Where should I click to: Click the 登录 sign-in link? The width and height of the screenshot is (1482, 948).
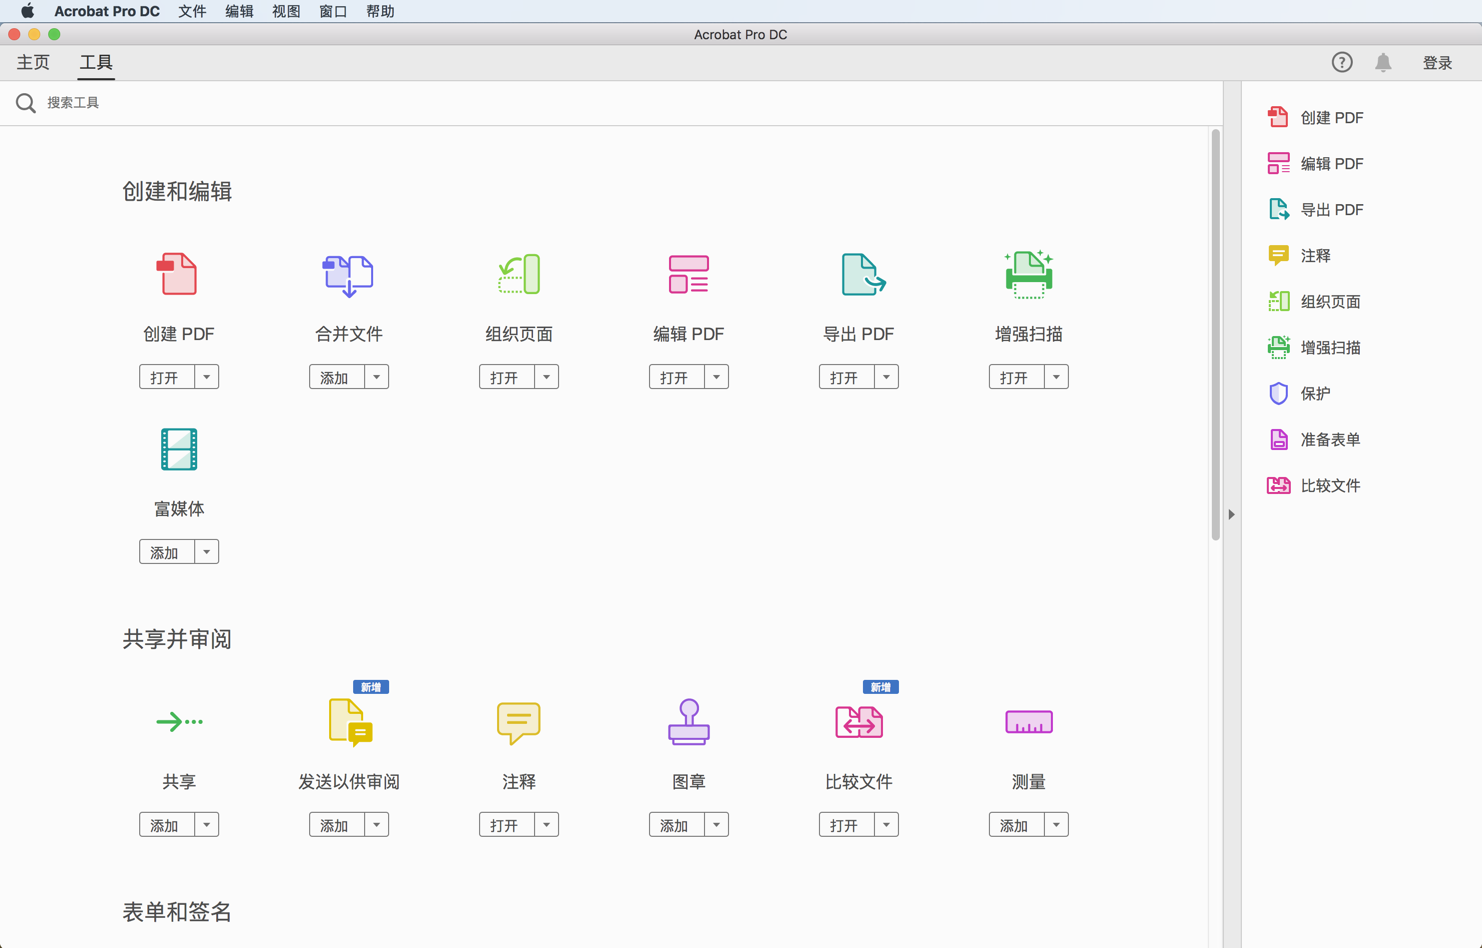point(1437,62)
